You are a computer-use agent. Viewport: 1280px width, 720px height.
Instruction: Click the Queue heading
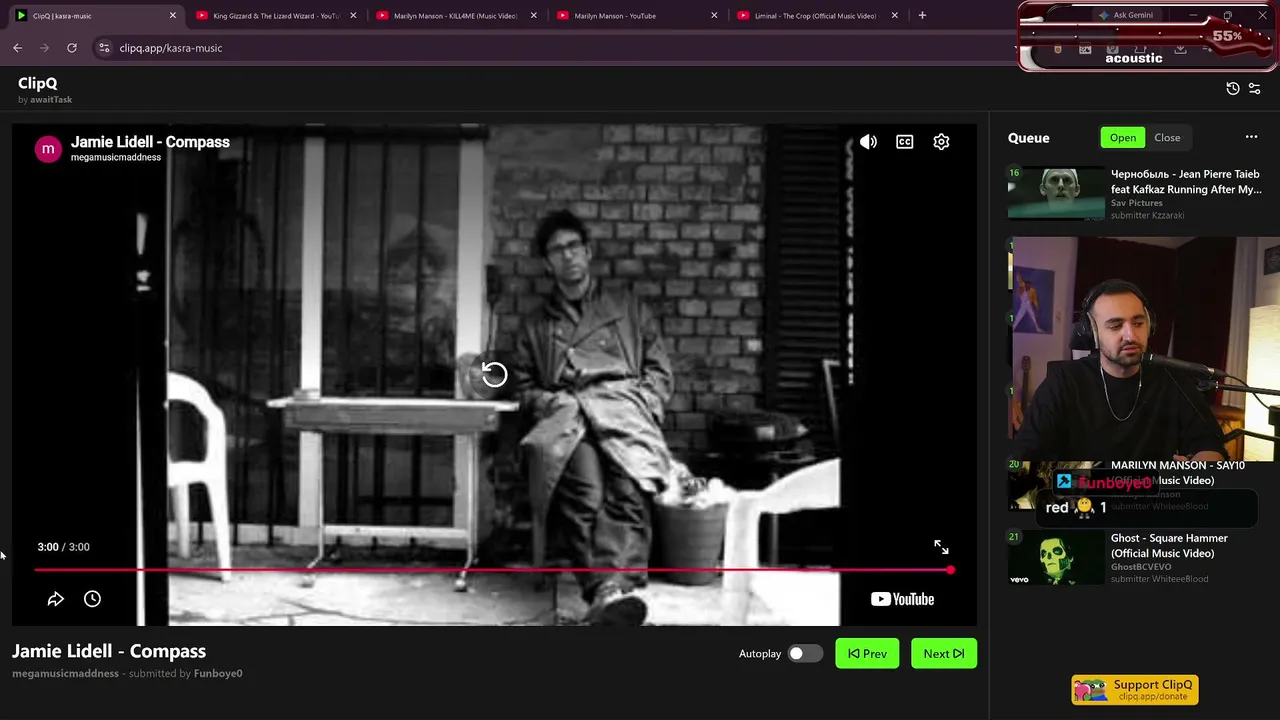1029,138
